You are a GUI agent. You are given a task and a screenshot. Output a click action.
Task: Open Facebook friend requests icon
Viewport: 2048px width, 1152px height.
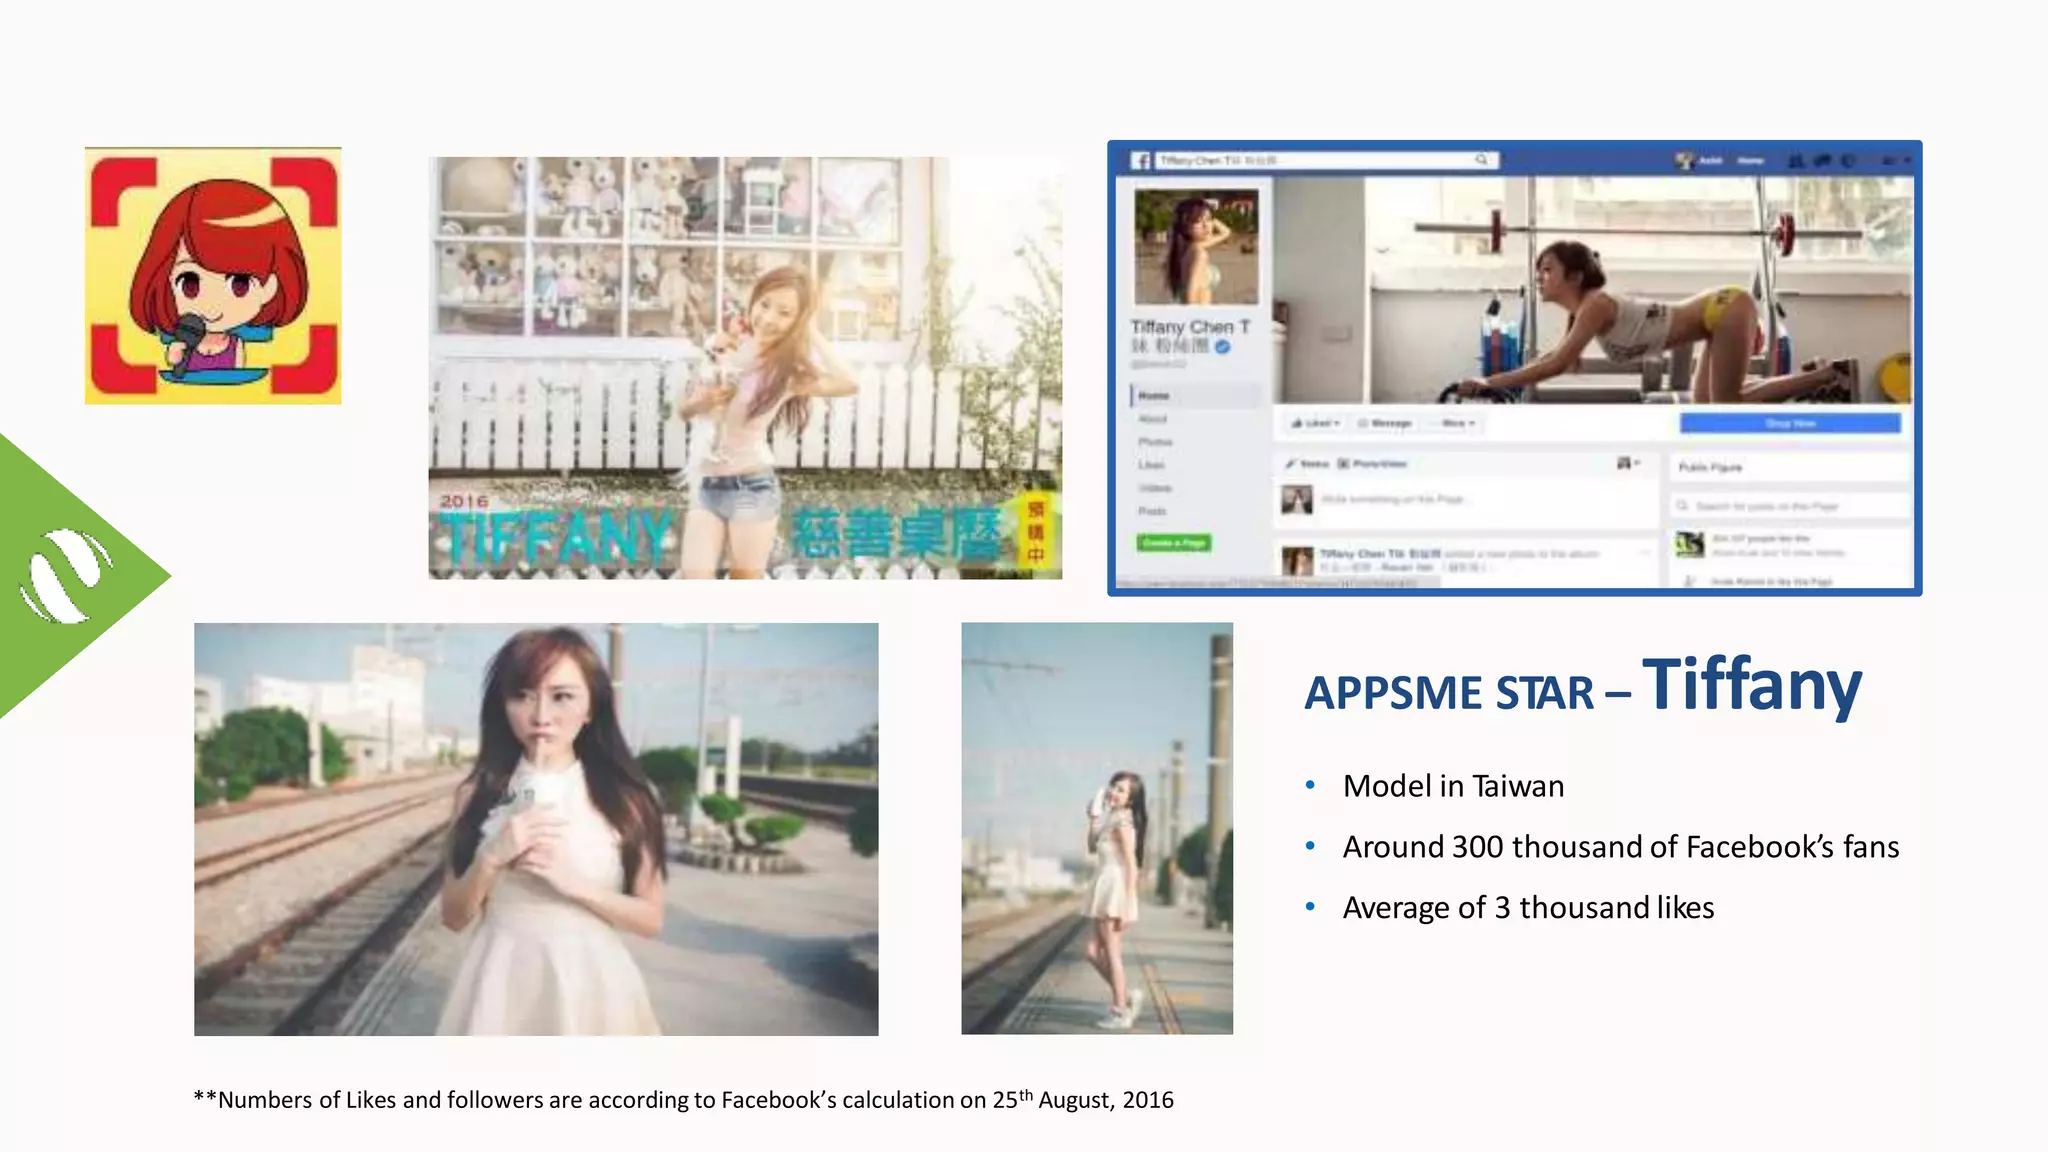[x=1797, y=161]
